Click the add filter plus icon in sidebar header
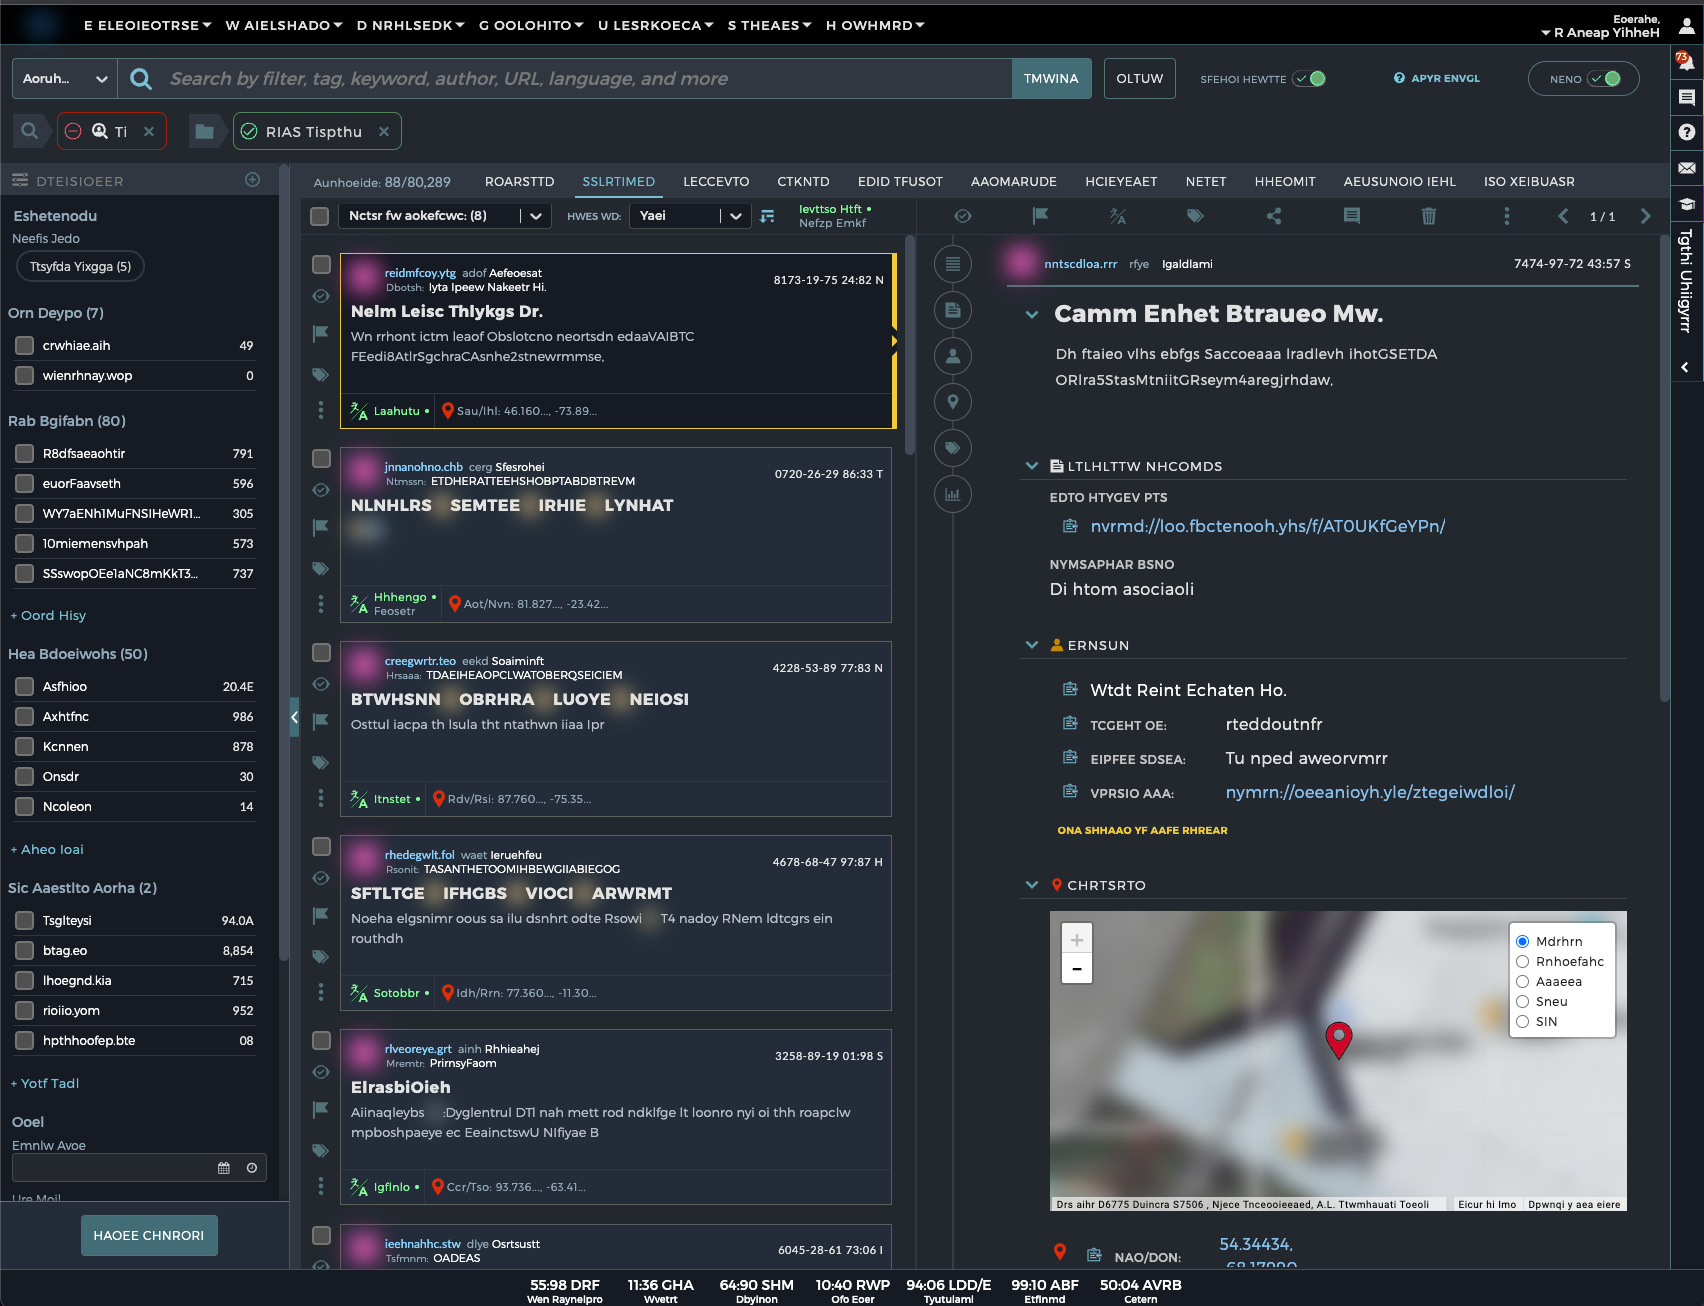The width and height of the screenshot is (1704, 1306). (x=252, y=180)
